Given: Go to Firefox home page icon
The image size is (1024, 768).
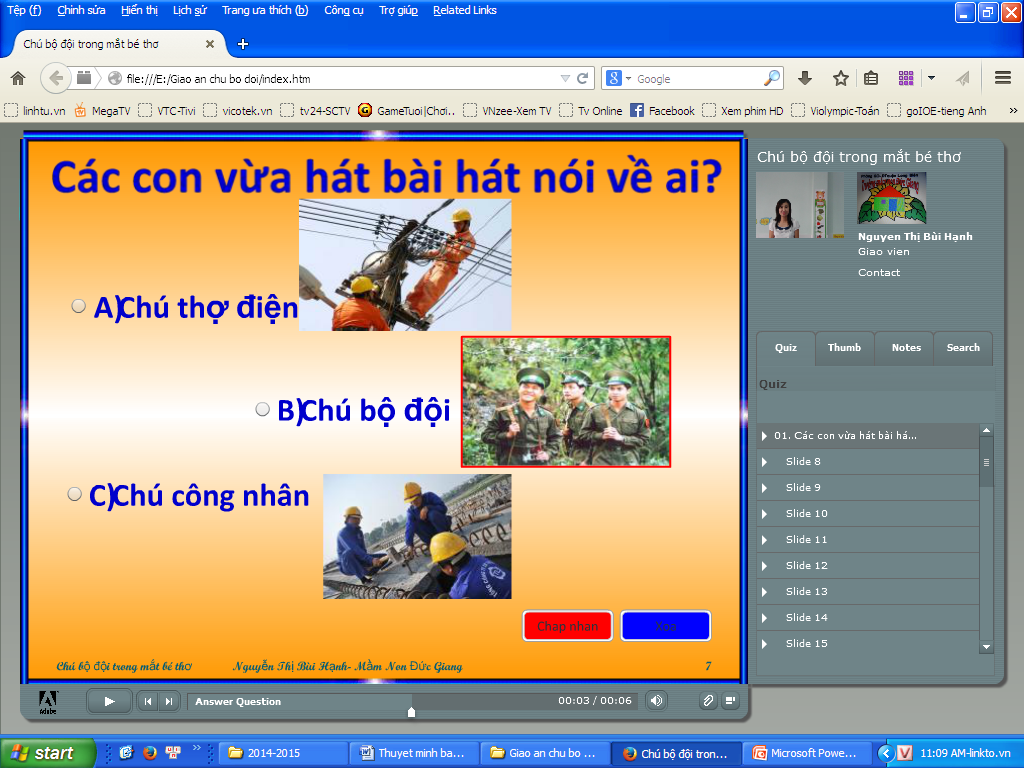Looking at the screenshot, I should [18, 78].
